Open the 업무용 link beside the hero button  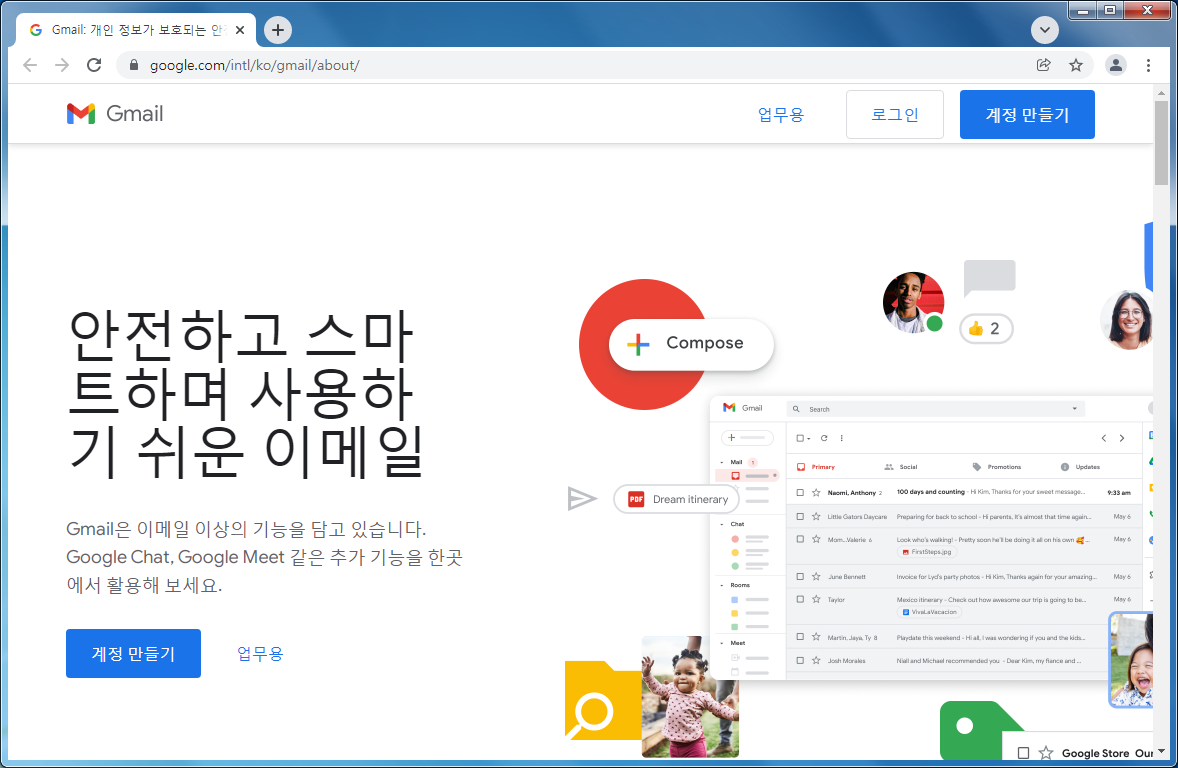(x=260, y=654)
